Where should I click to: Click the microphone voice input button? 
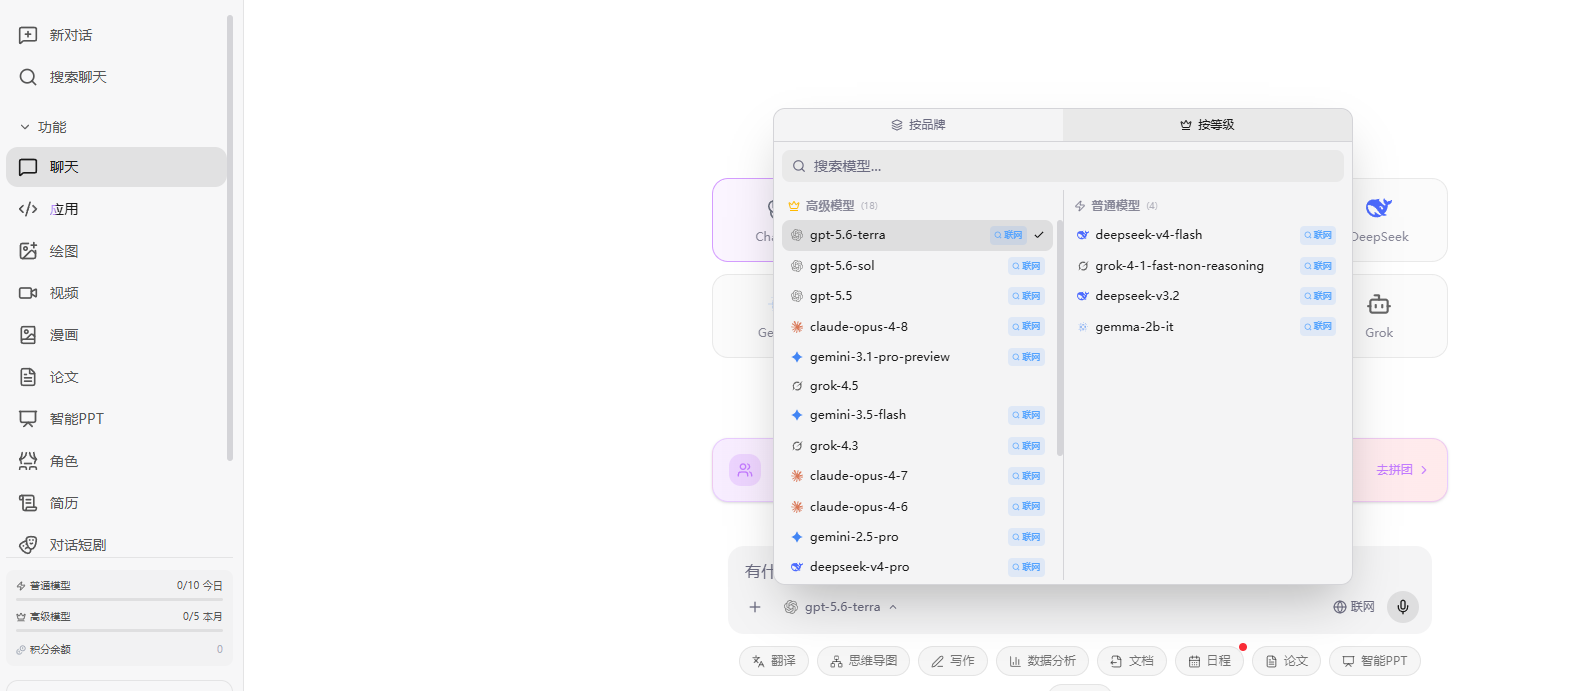[x=1403, y=607]
